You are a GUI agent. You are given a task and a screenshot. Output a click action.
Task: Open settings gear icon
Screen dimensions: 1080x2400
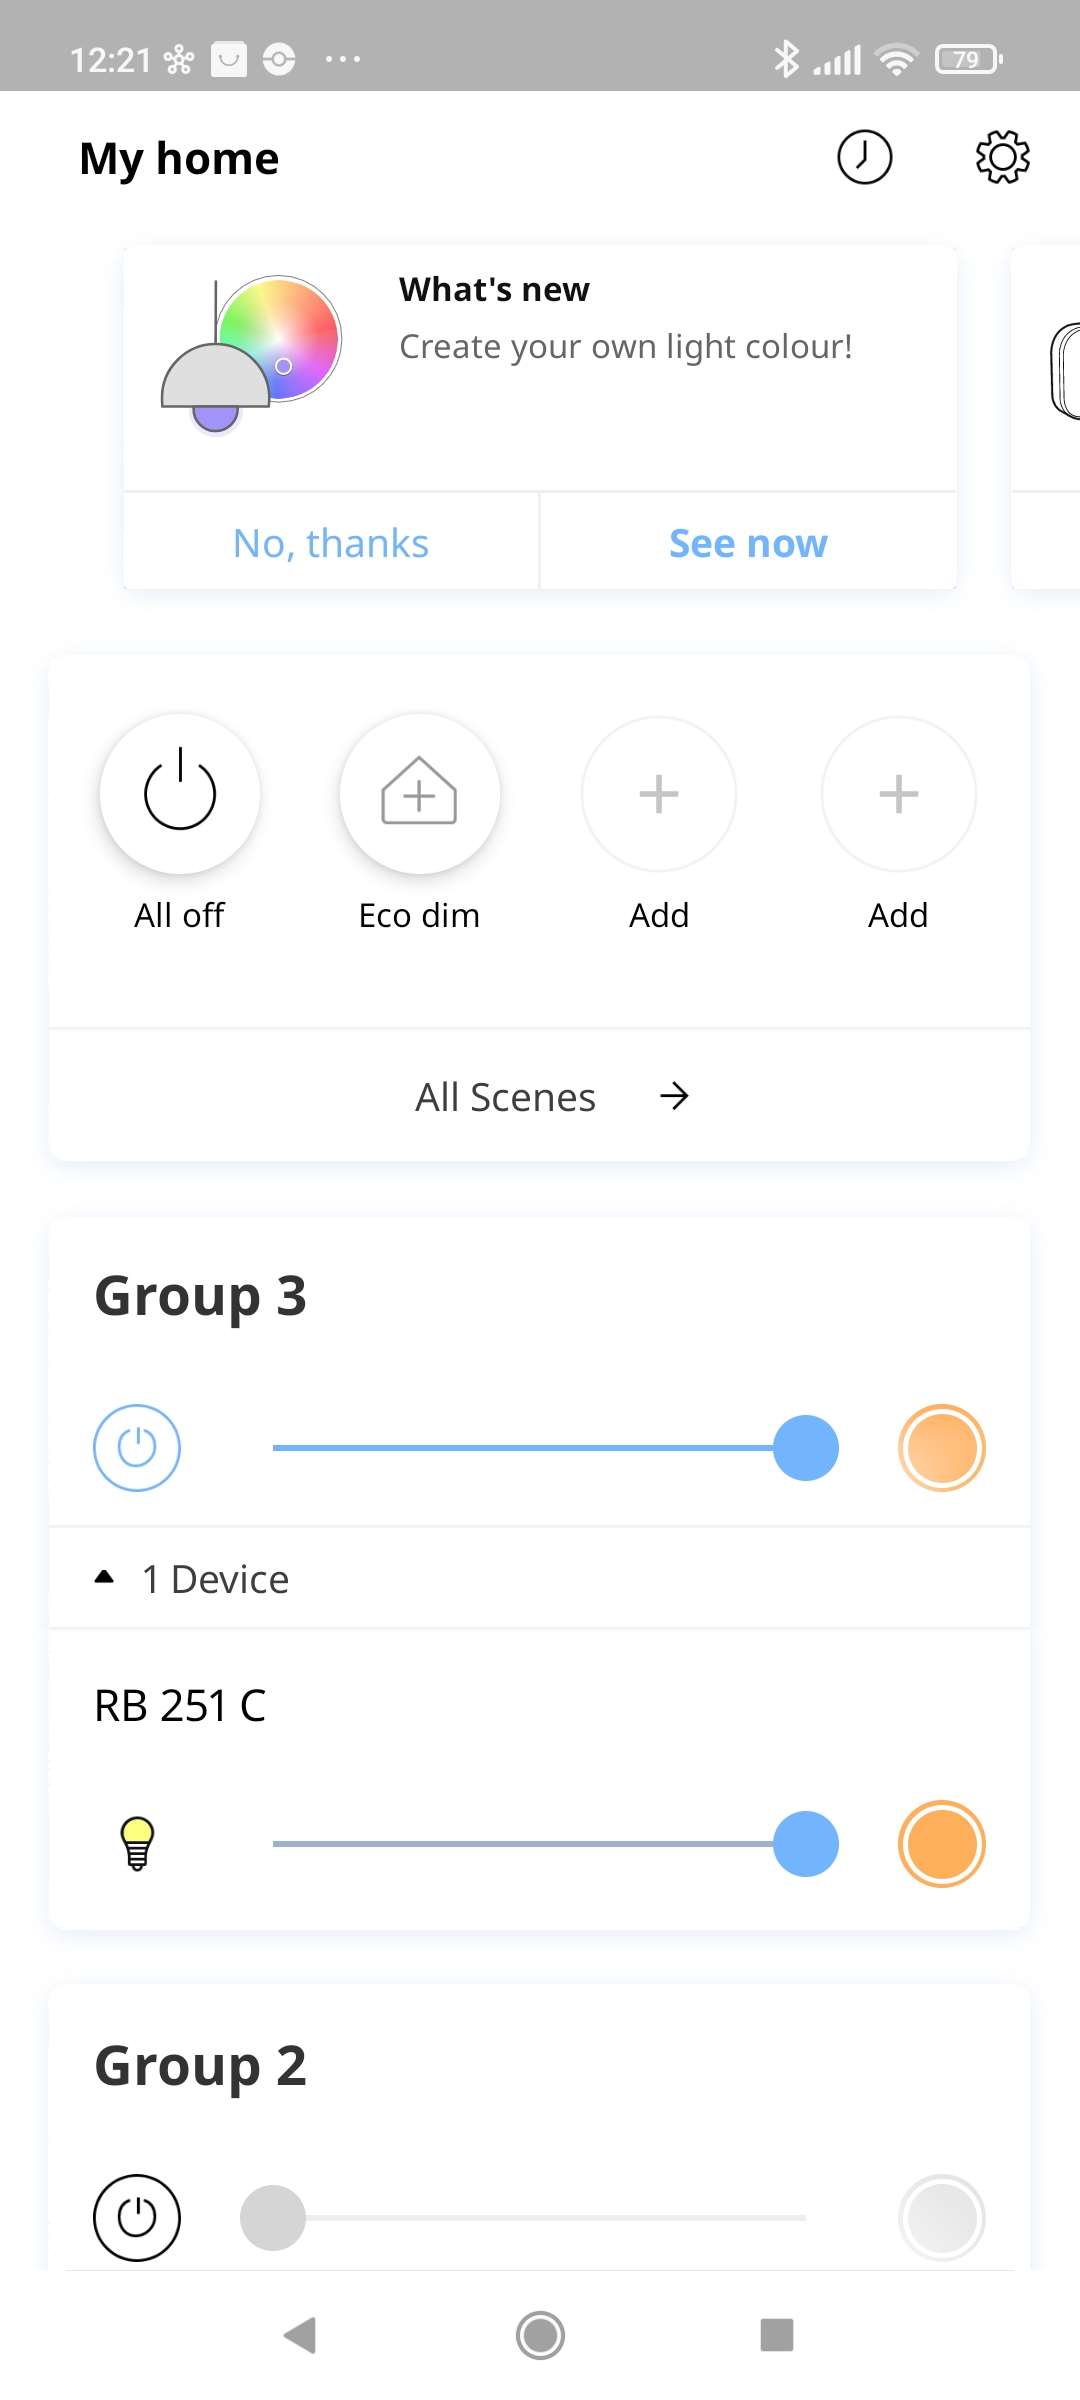point(1002,157)
